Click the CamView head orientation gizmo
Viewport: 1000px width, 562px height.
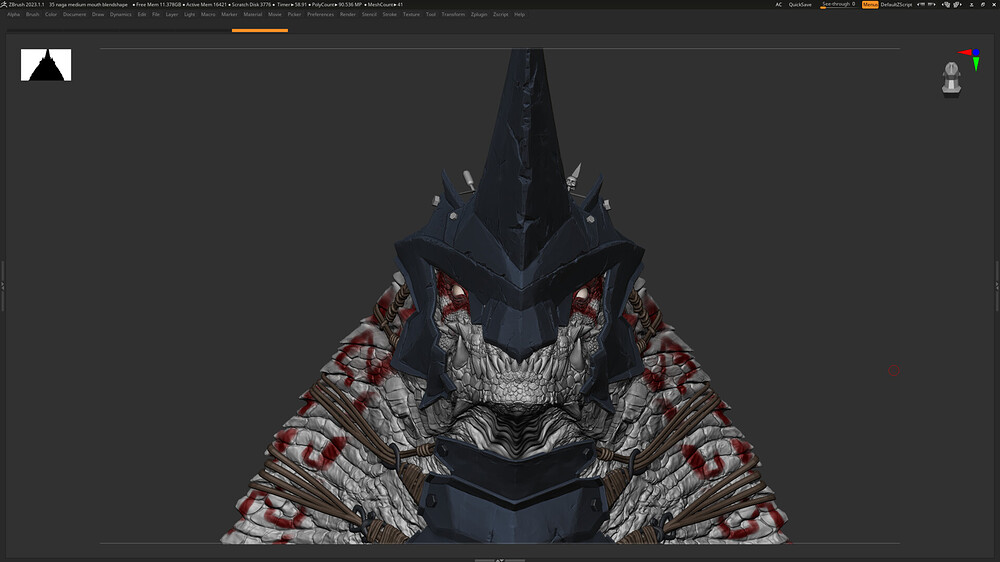[x=952, y=78]
